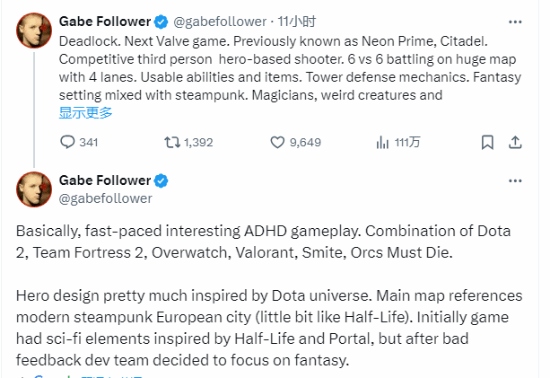Expand the tweet with 显示更多 link
Viewport: 550px width, 378px height.
pyautogui.click(x=86, y=113)
